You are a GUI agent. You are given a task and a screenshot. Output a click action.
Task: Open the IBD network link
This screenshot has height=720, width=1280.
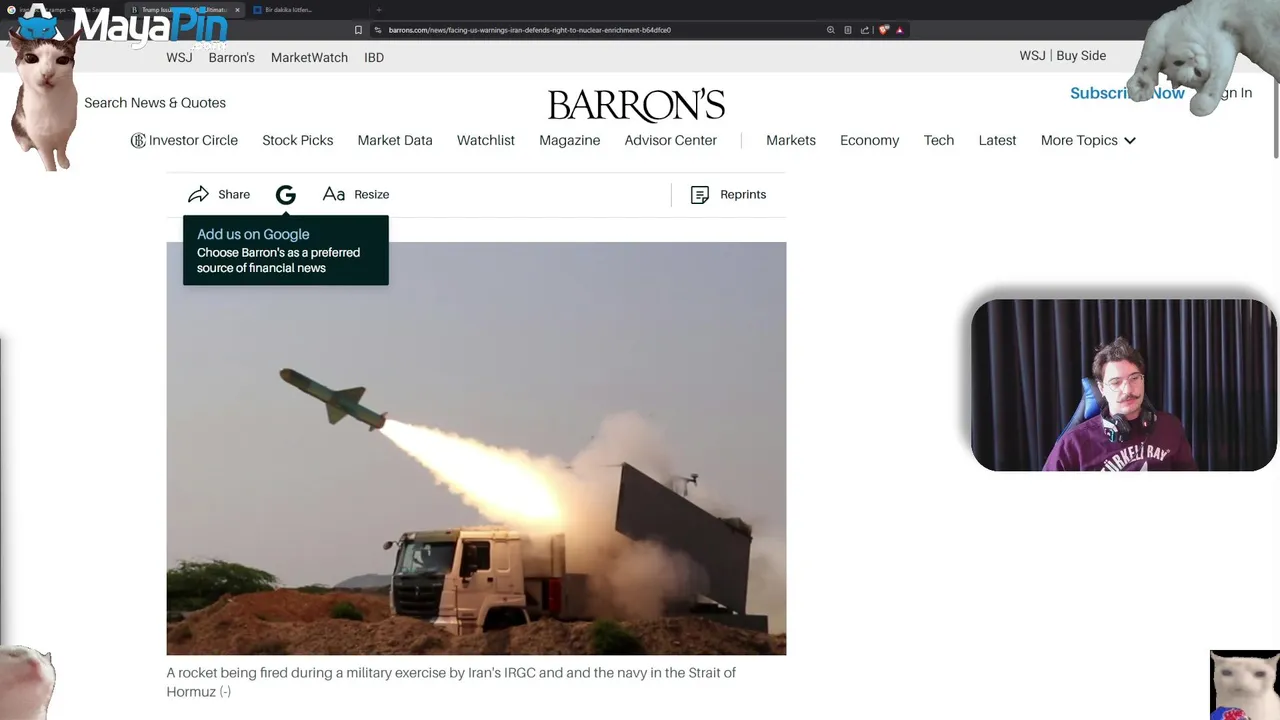click(x=374, y=58)
